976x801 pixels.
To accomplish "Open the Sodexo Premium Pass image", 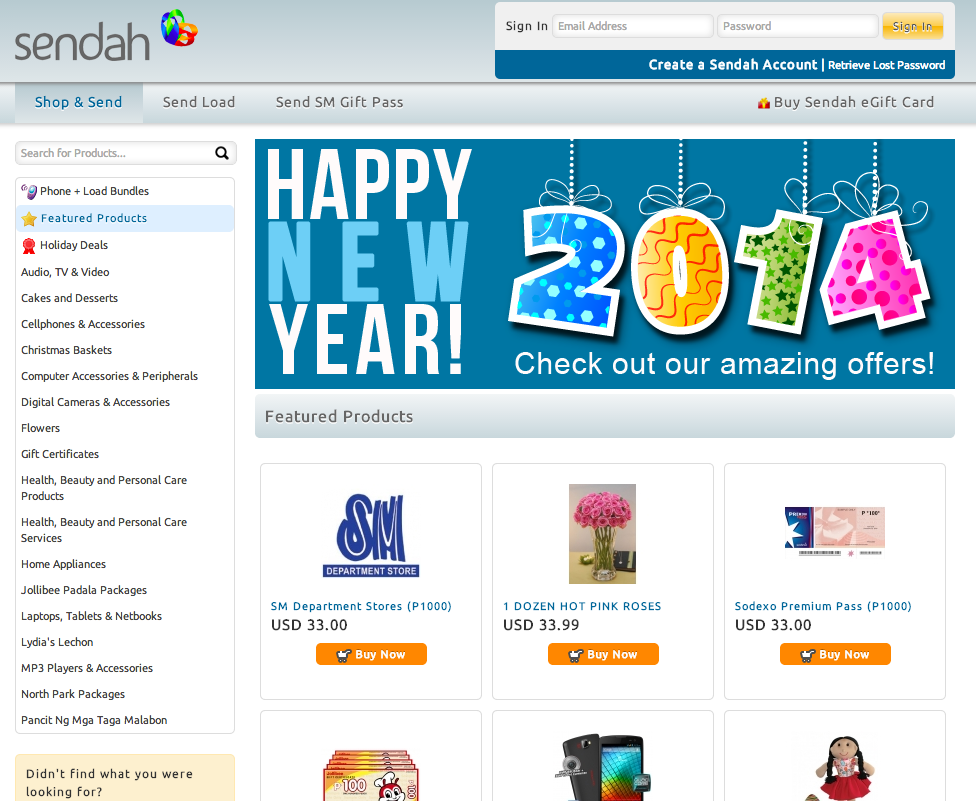I will pos(835,532).
